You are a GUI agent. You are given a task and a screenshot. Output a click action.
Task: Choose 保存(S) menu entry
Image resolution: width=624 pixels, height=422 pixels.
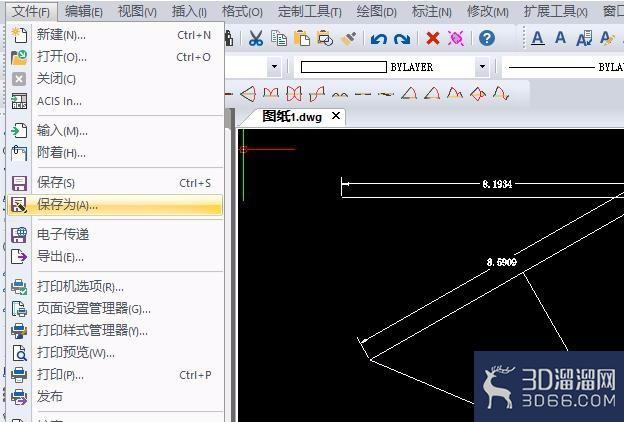pos(115,183)
